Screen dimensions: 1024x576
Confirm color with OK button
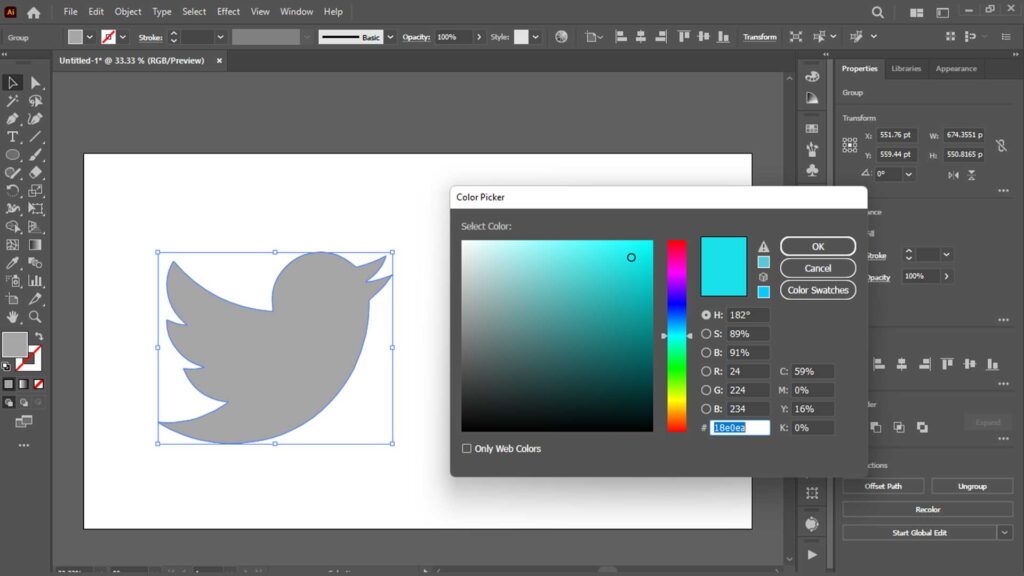click(x=818, y=246)
